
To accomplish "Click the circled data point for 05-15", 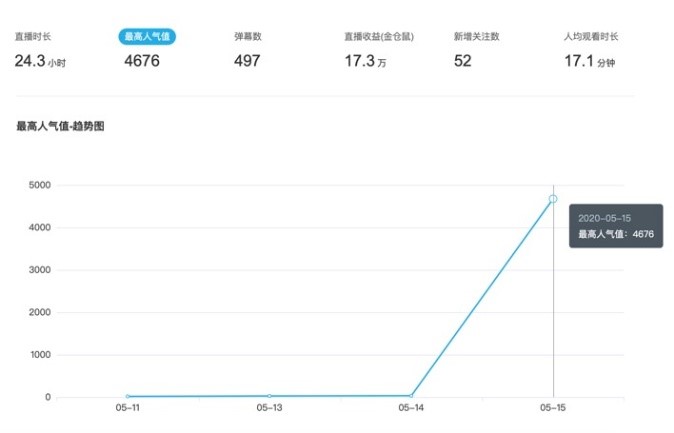I will pyautogui.click(x=553, y=199).
